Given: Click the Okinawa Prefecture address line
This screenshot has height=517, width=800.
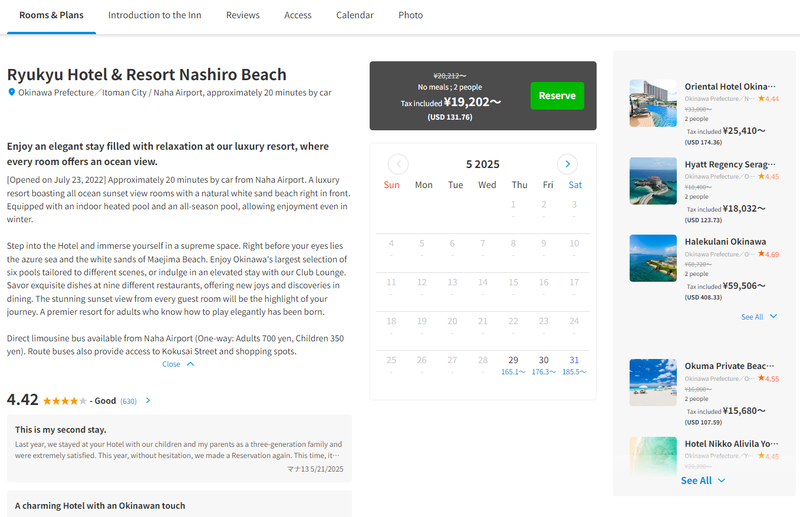Looking at the screenshot, I should [175, 92].
